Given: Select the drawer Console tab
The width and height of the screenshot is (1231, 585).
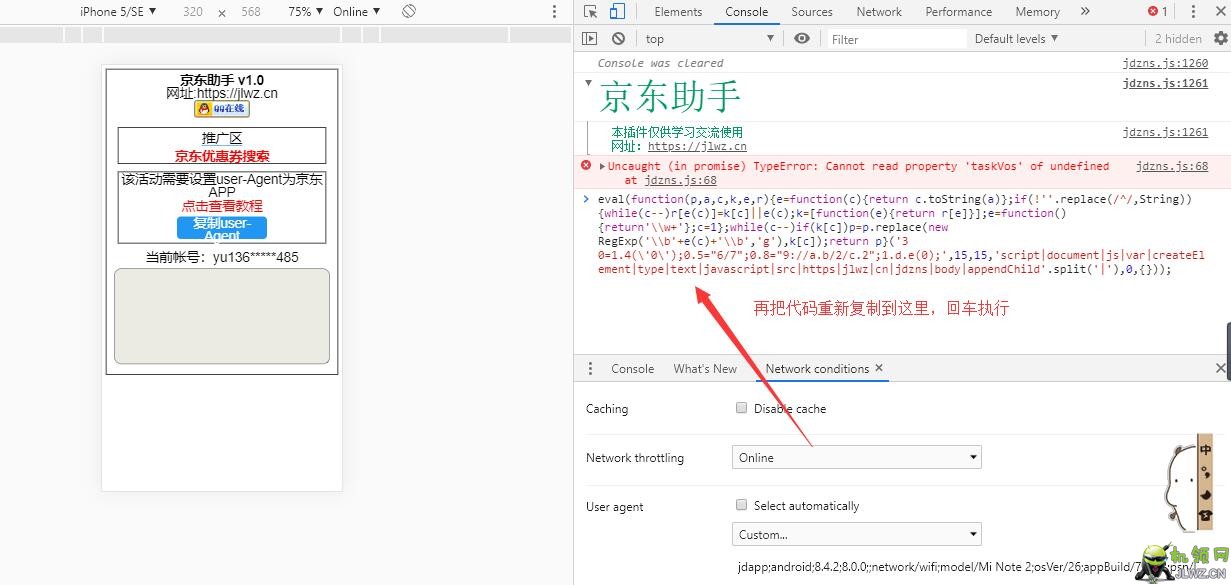Looking at the screenshot, I should (633, 369).
